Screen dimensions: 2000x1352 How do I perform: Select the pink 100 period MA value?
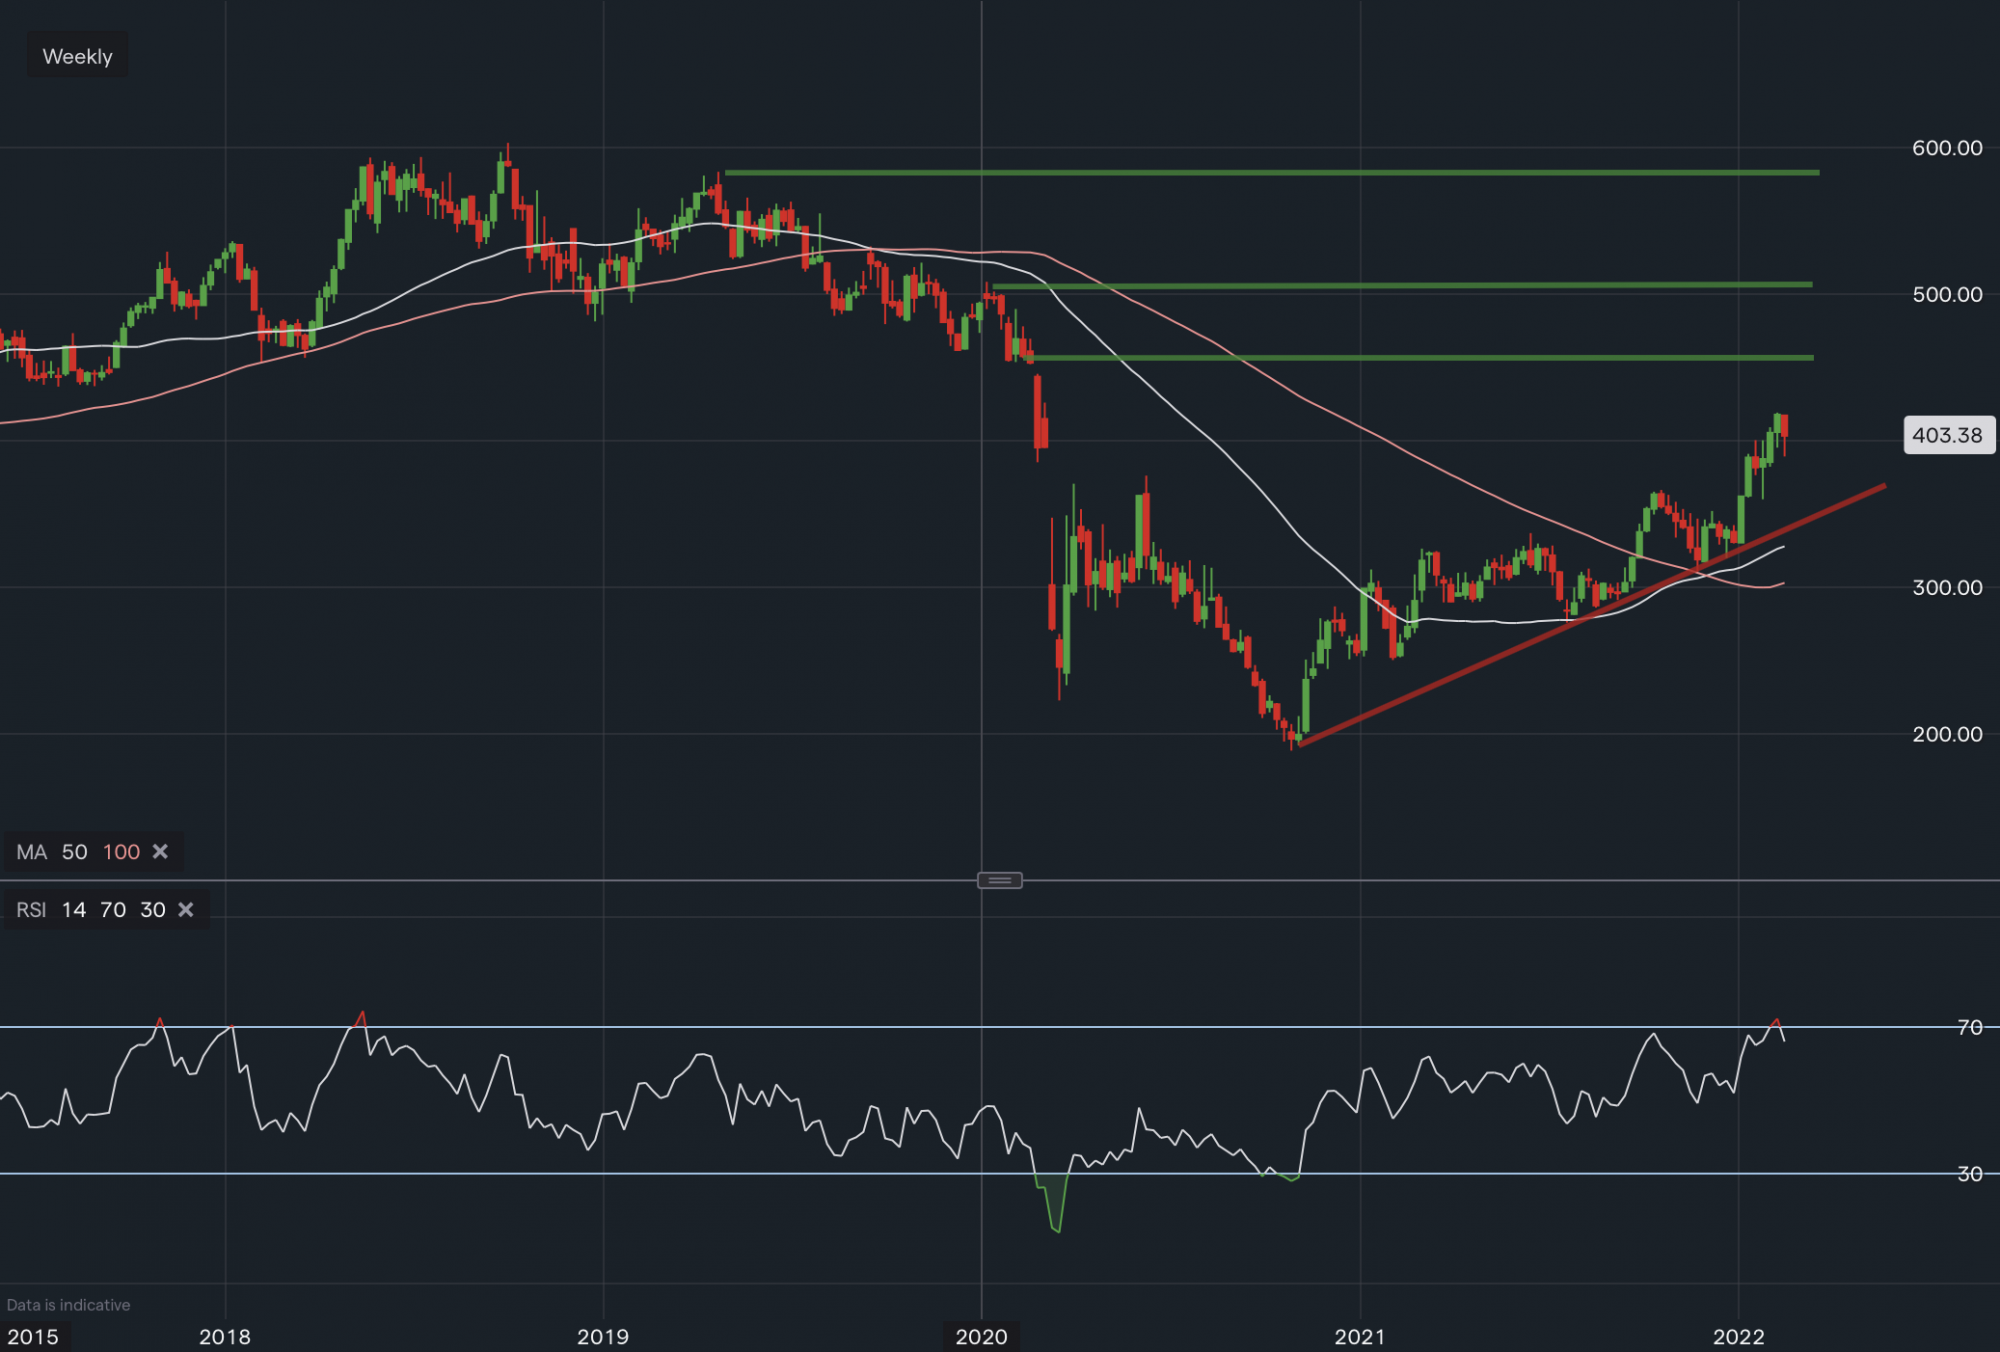(121, 852)
